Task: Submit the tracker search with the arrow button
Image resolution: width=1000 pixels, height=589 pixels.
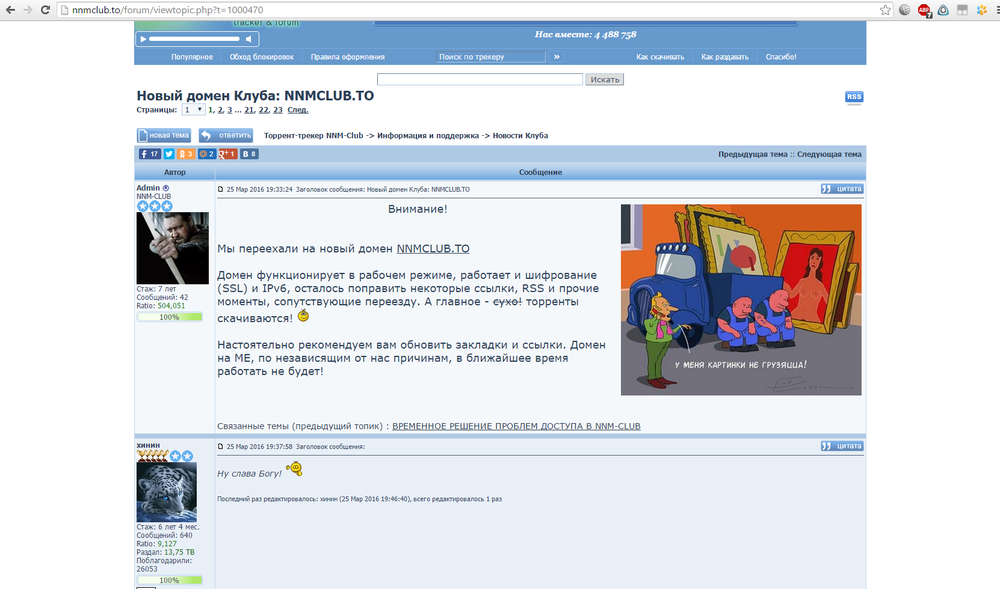Action: click(557, 57)
